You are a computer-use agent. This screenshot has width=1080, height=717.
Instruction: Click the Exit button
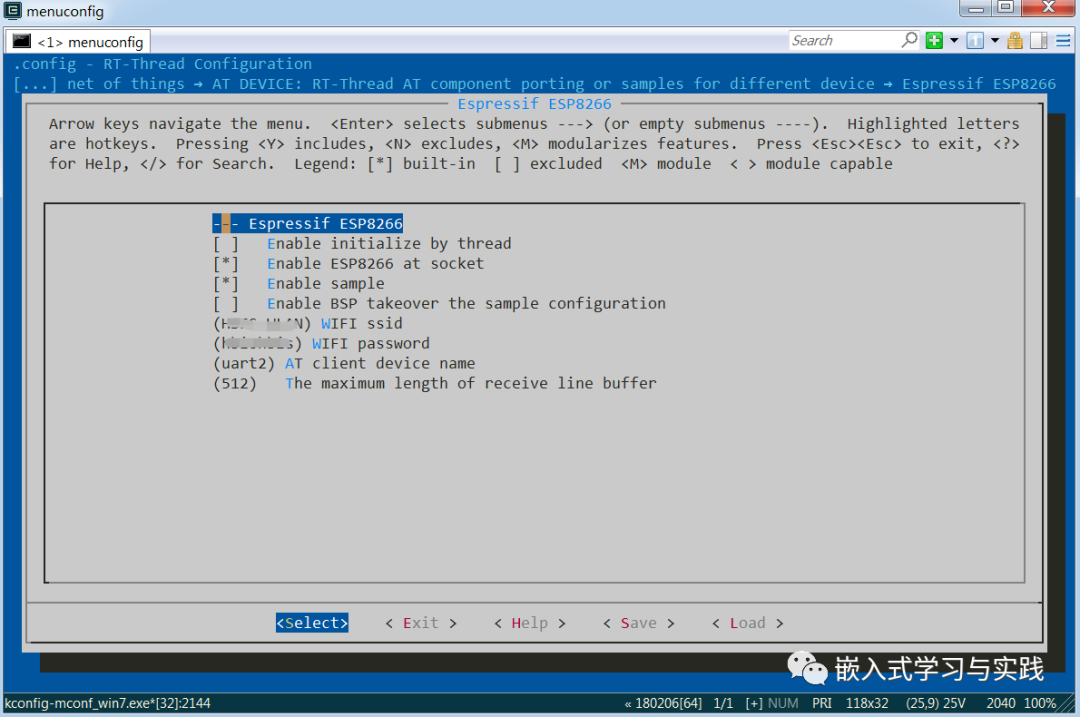tap(421, 623)
